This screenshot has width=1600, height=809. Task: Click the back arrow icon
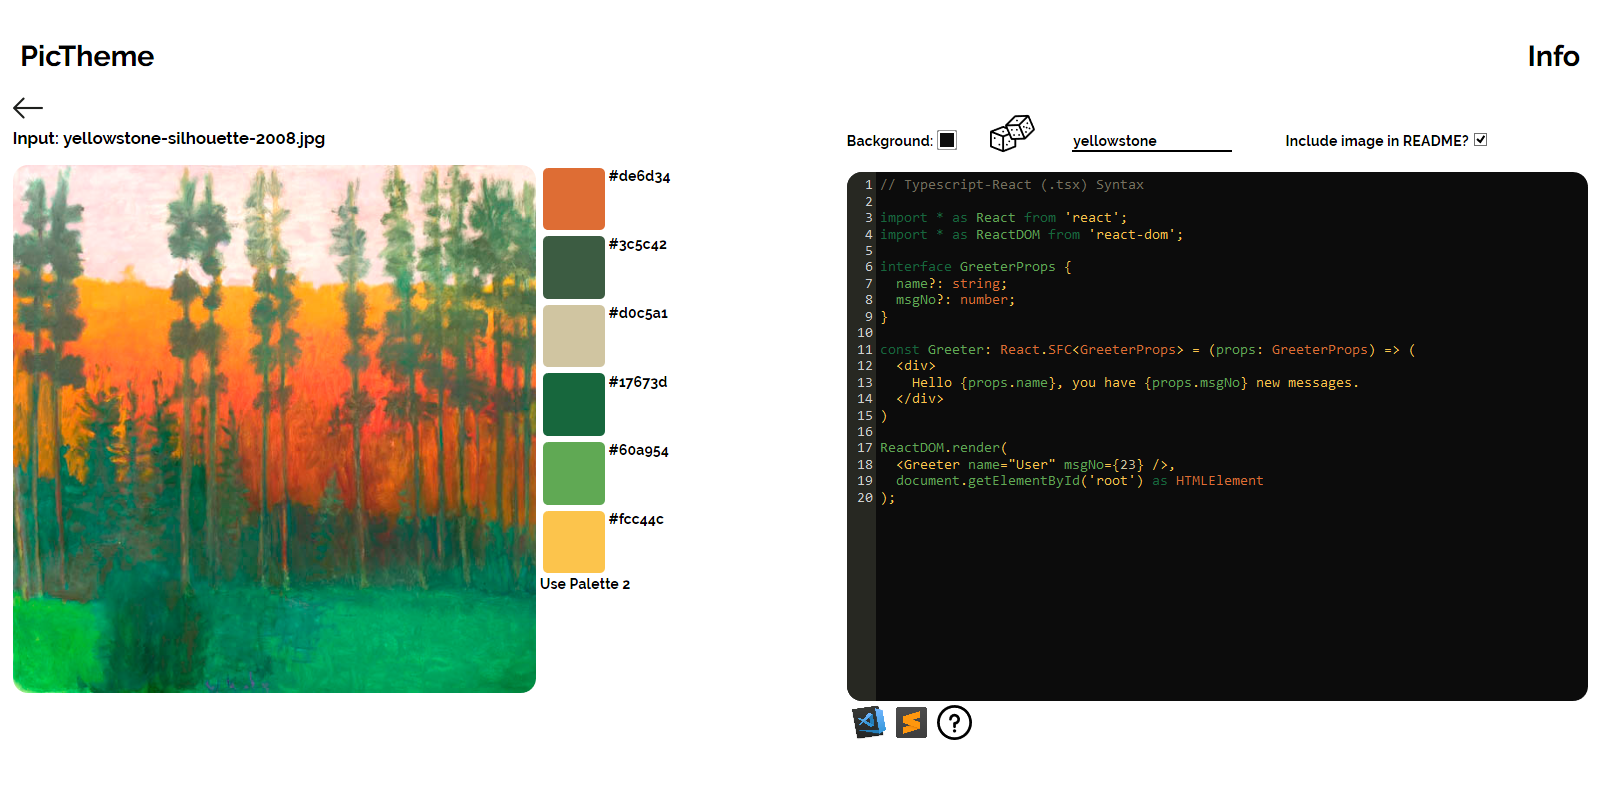pyautogui.click(x=28, y=108)
